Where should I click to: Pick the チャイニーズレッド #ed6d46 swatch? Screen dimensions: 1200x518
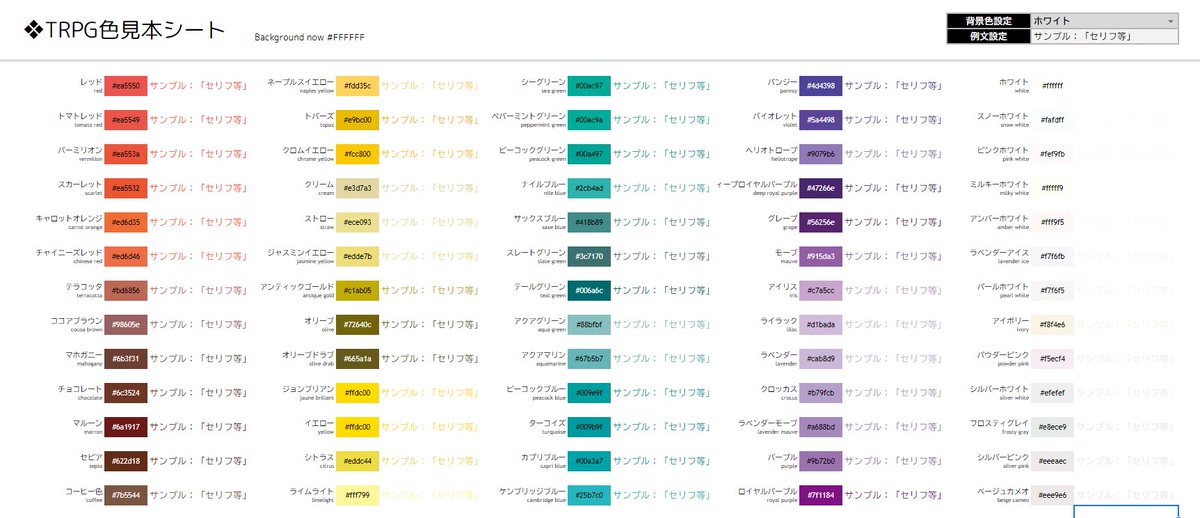pyautogui.click(x=126, y=256)
